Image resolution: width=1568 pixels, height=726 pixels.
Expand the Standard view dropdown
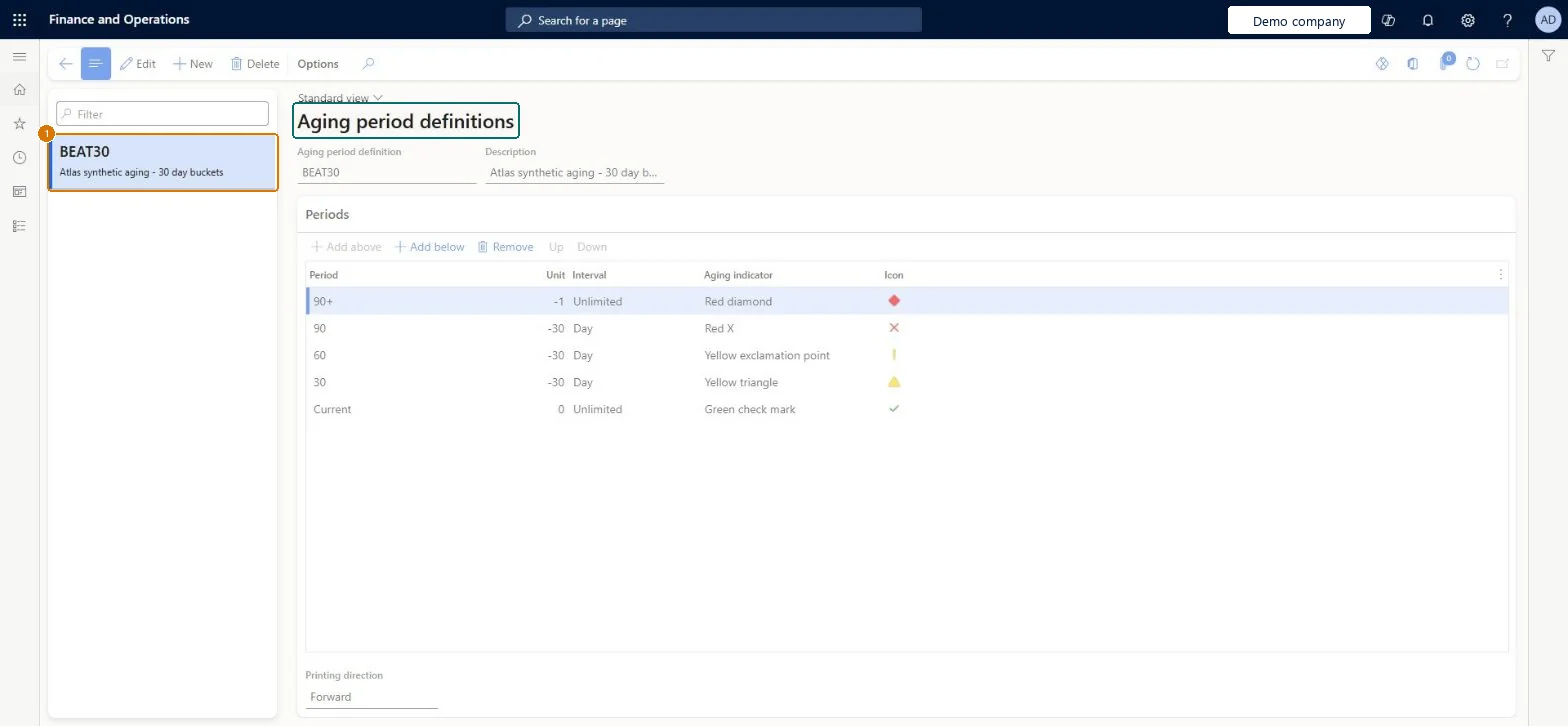[x=340, y=98]
